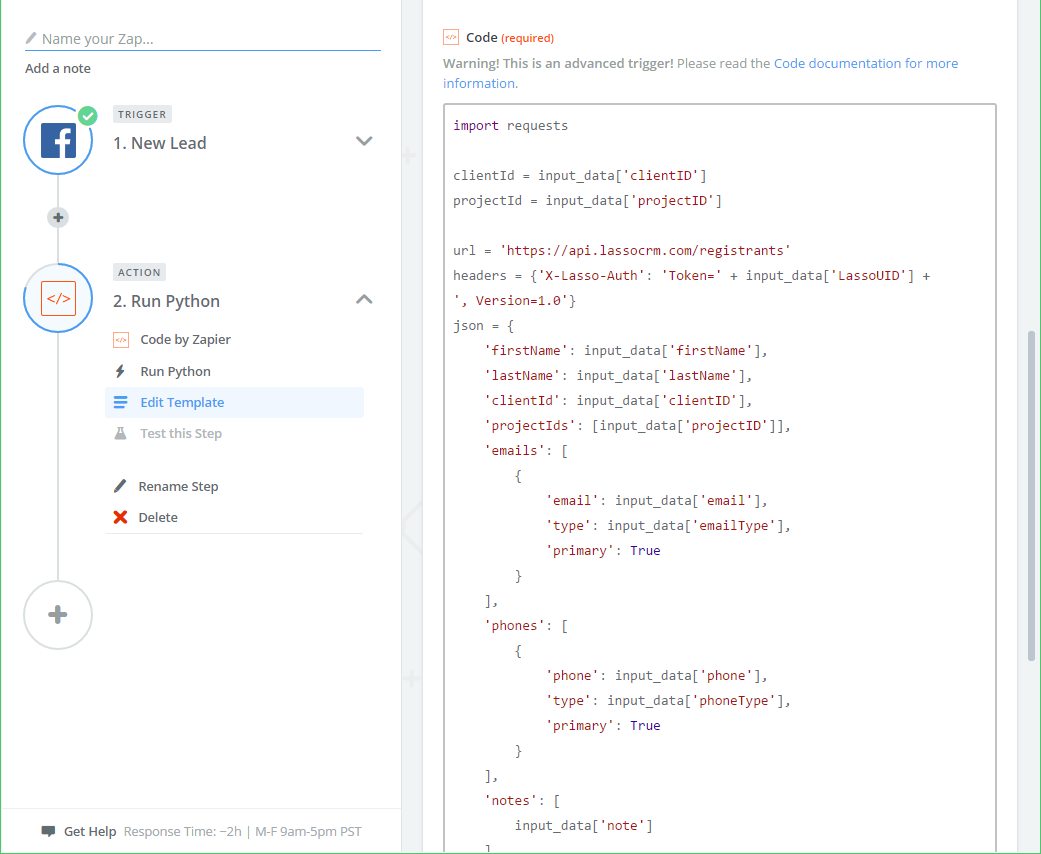1041x854 pixels.
Task: Select Edit Template in step menu
Action: 182,402
